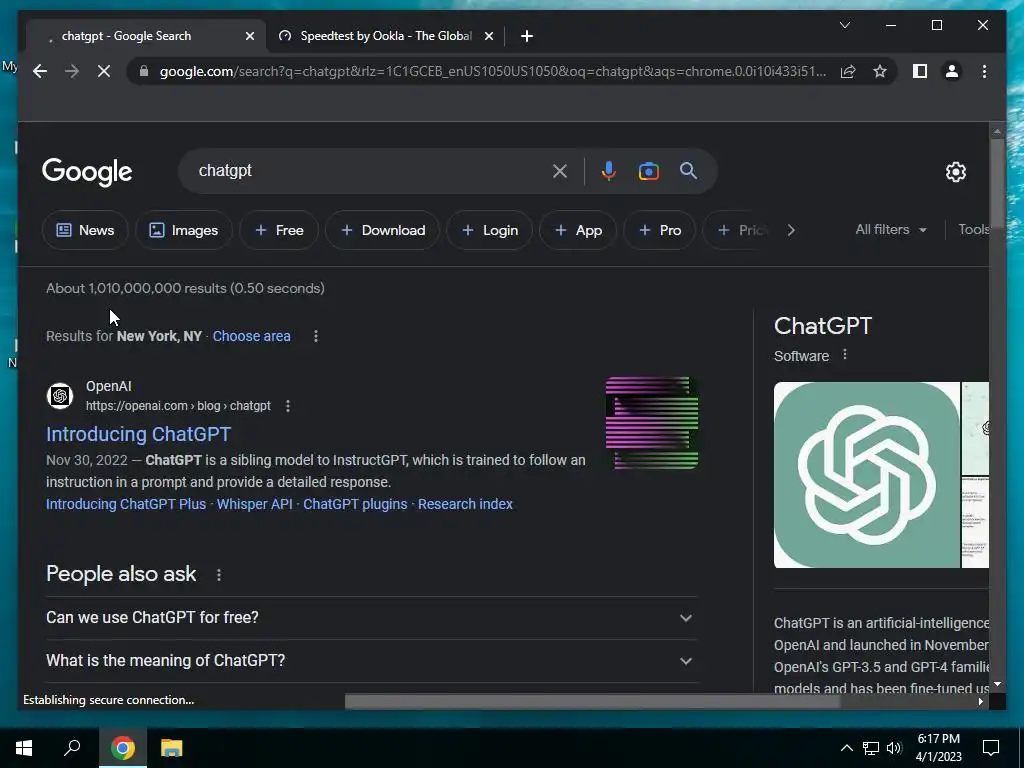
Task: Open options dots next to People also ask
Action: [219, 575]
